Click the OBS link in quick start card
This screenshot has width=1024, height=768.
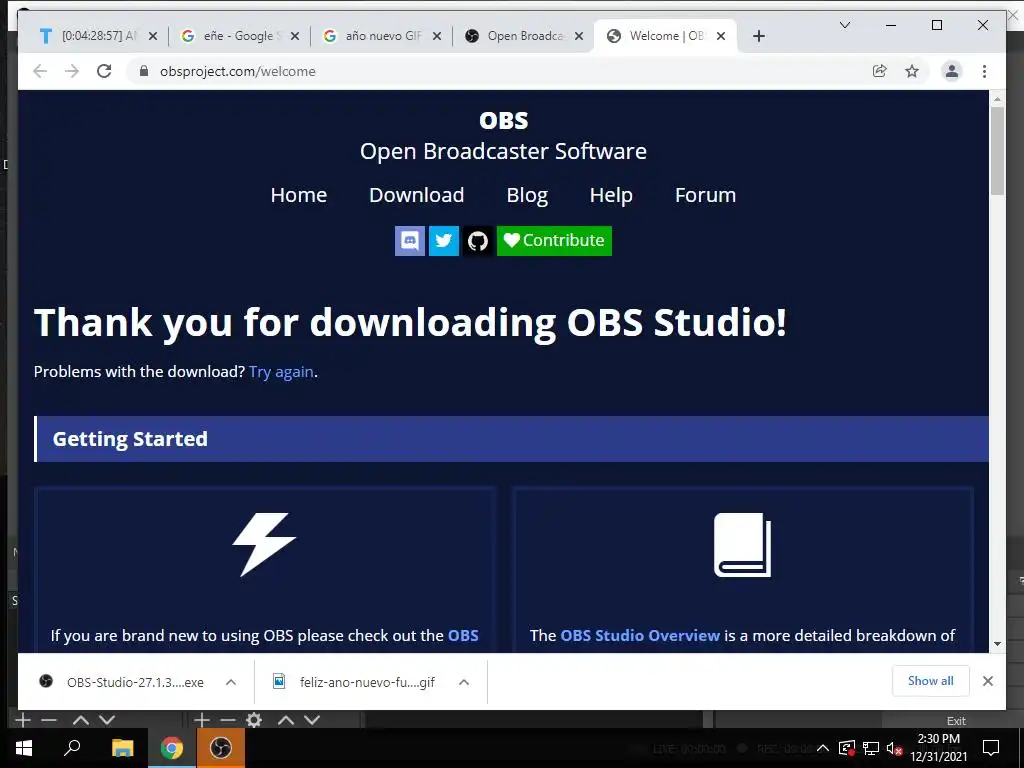(x=463, y=635)
